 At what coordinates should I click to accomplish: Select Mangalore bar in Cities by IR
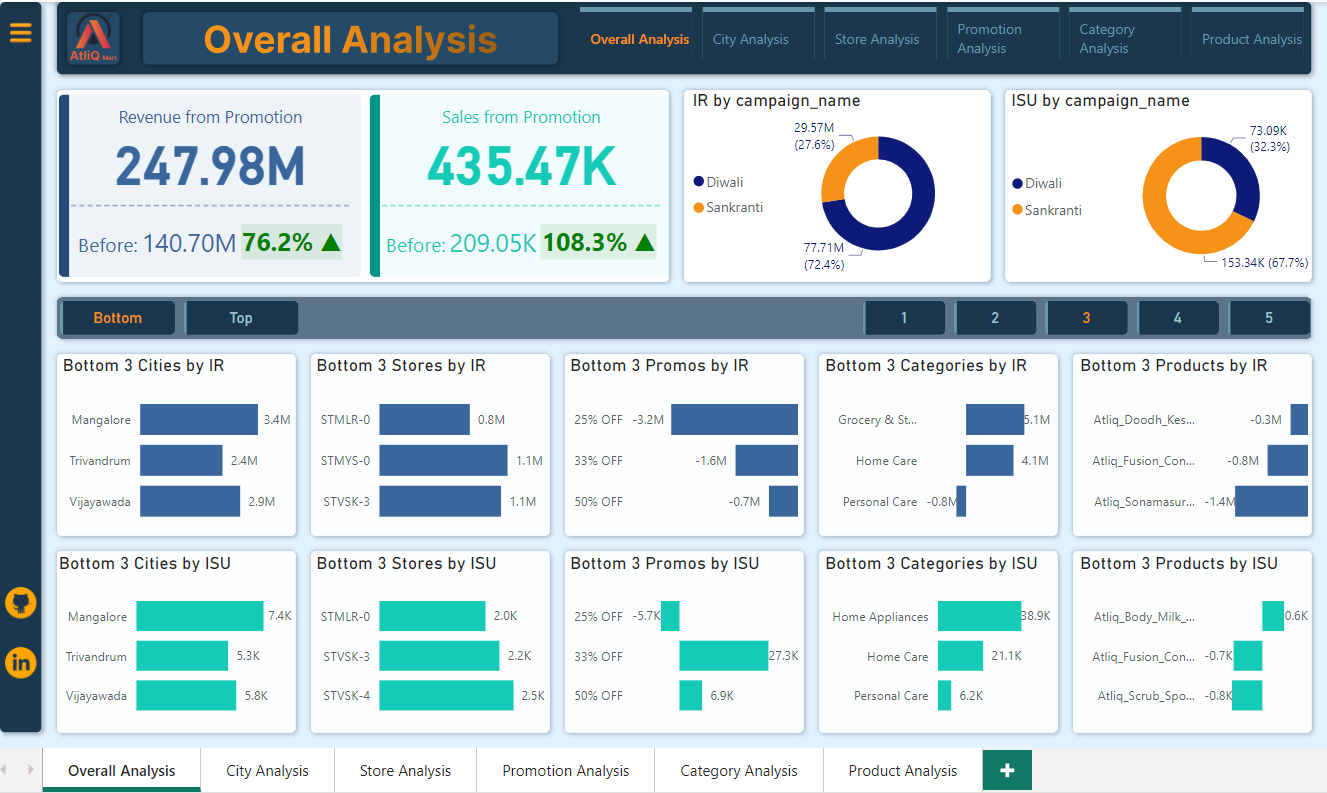(199, 420)
